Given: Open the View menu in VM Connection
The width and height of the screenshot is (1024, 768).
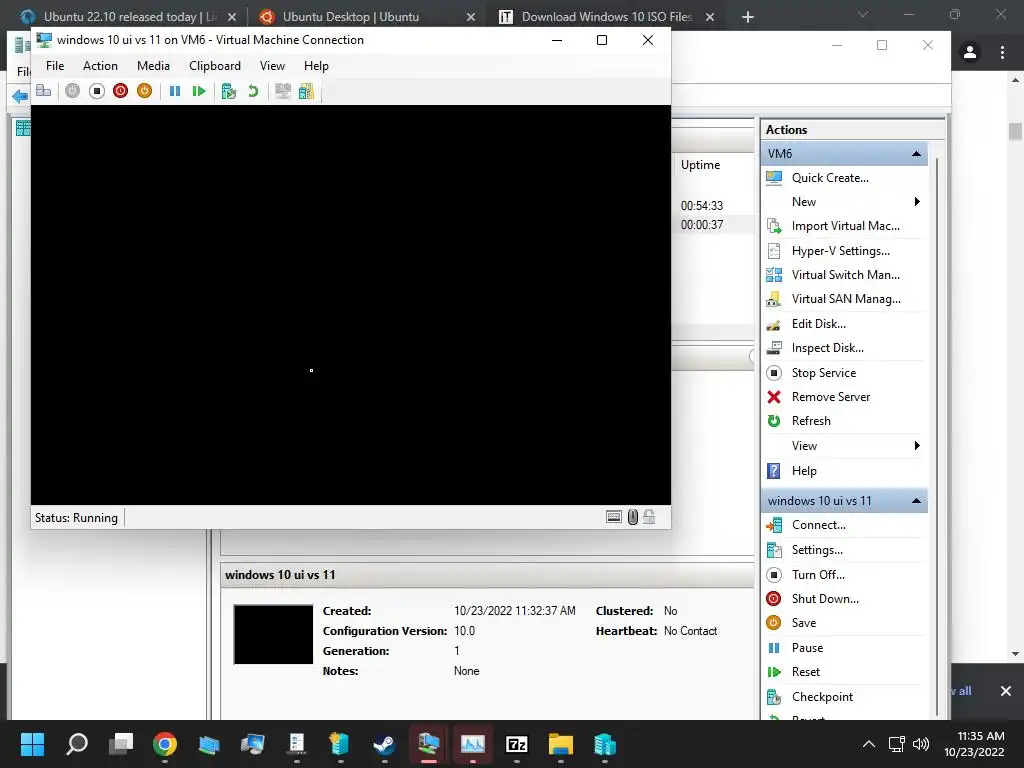Looking at the screenshot, I should pos(272,66).
